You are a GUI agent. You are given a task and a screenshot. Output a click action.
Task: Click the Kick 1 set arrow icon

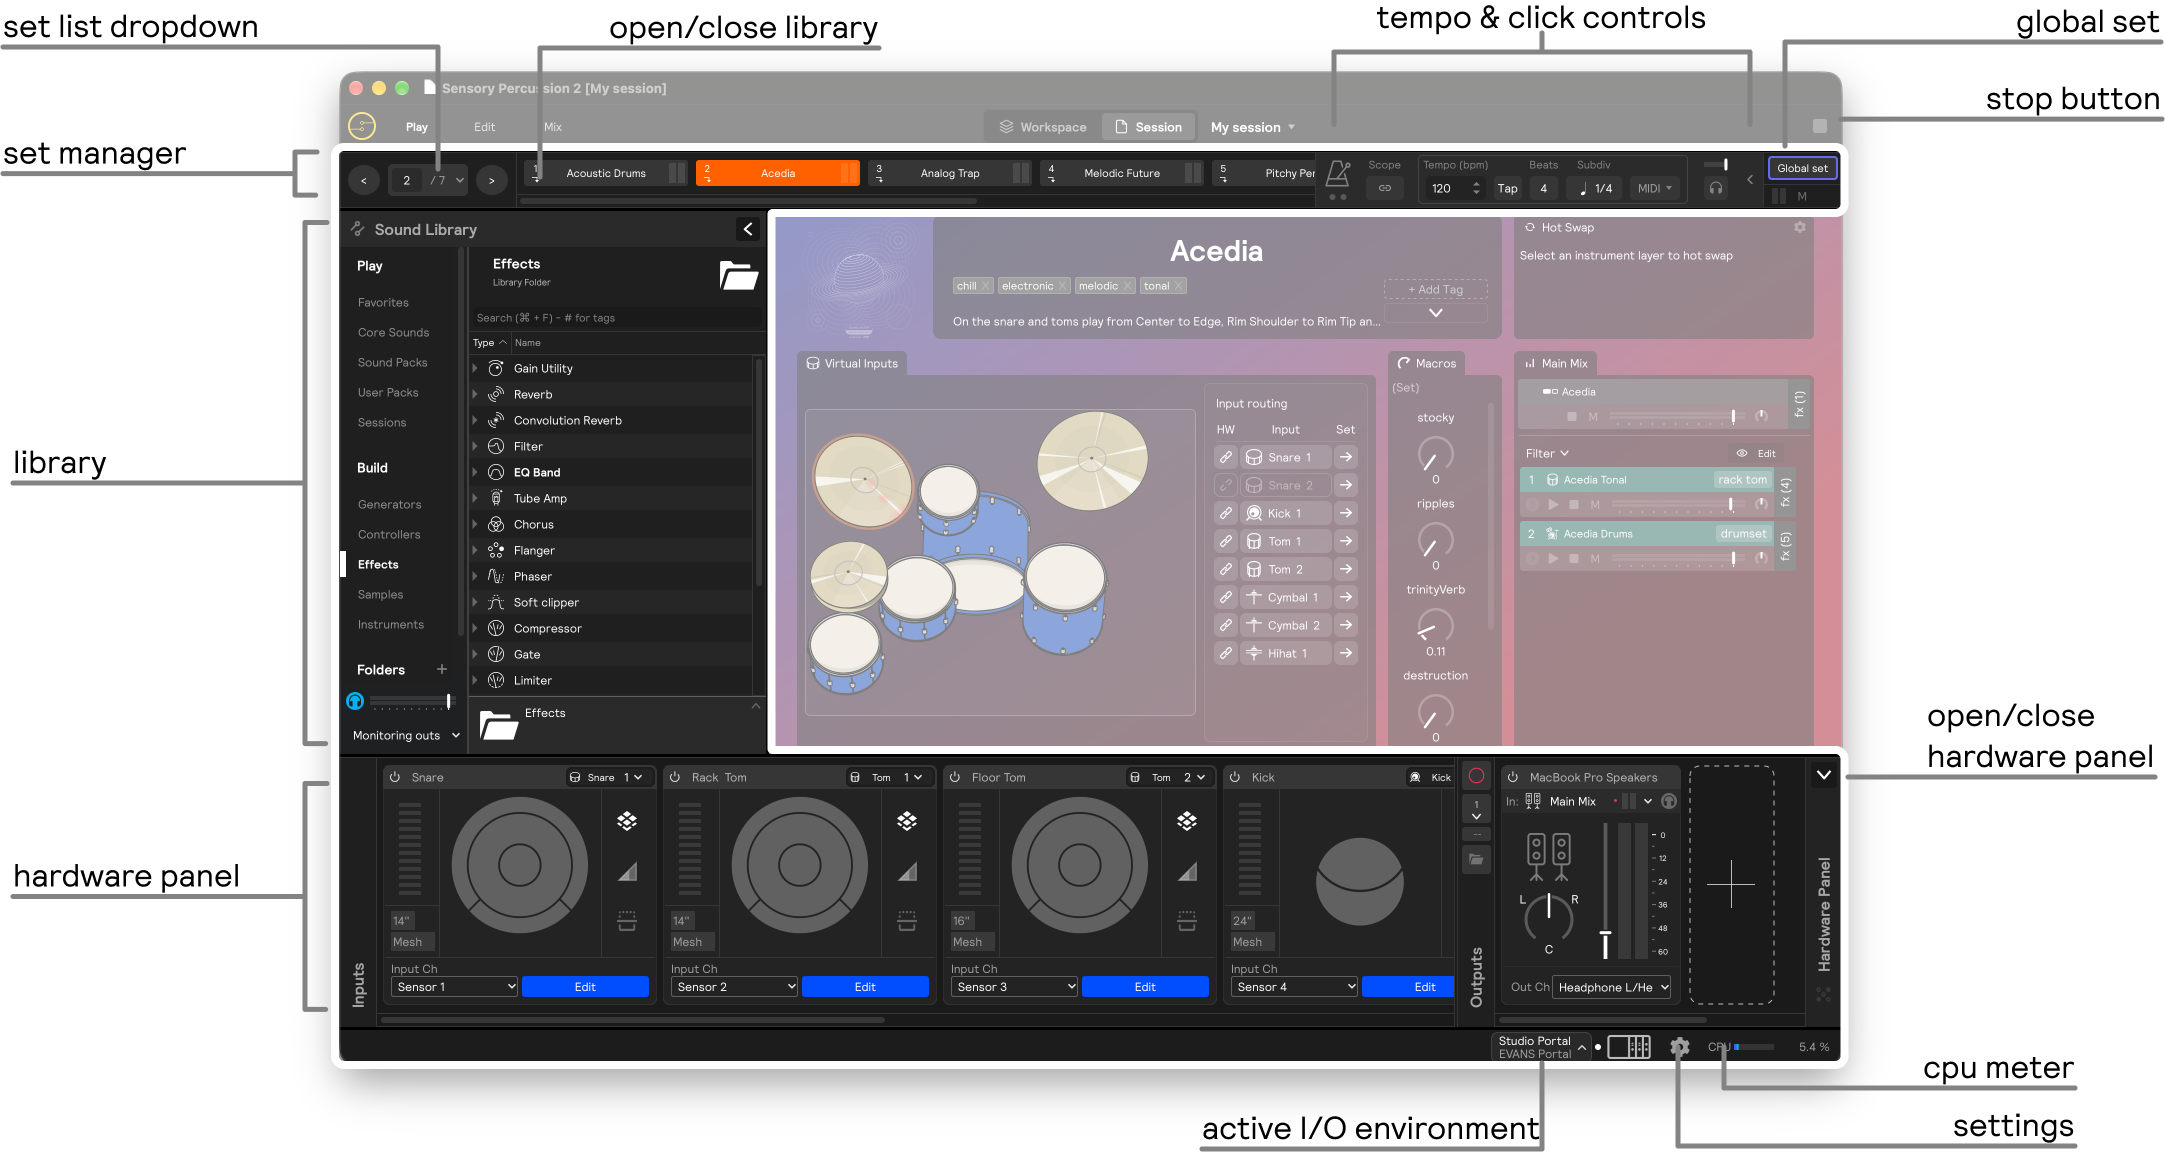[1346, 513]
